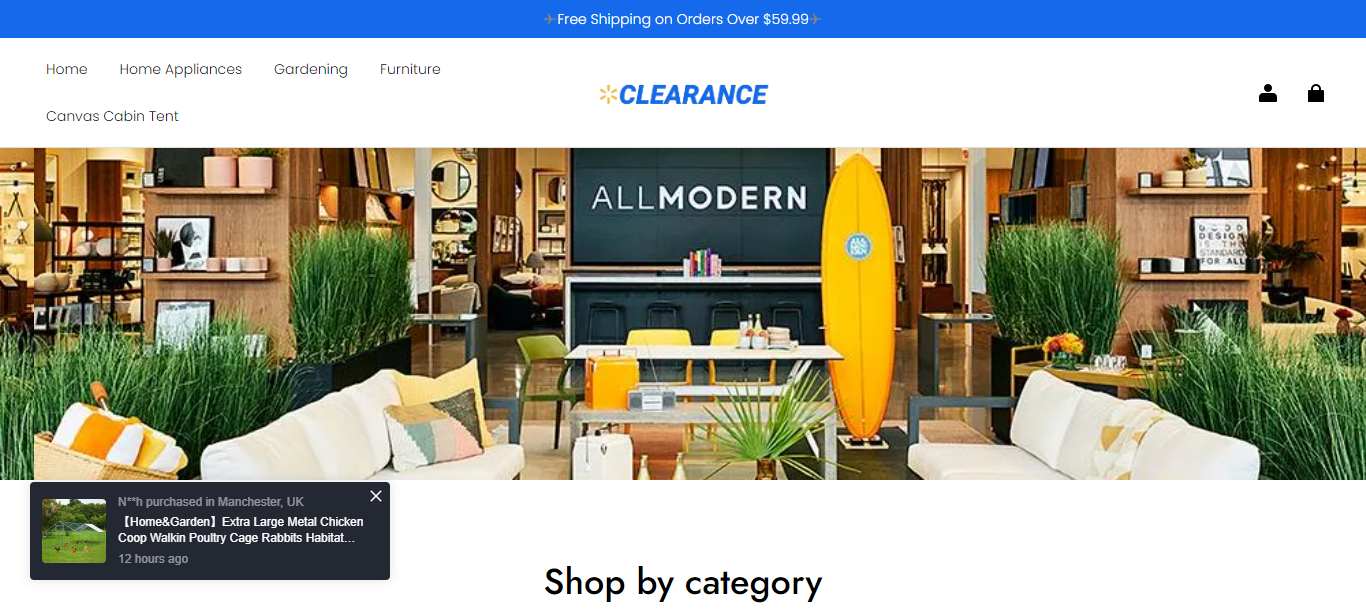This screenshot has height=610, width=1366.
Task: Click 'N**h purchased in Manchester, UK' text
Action: pos(211,502)
